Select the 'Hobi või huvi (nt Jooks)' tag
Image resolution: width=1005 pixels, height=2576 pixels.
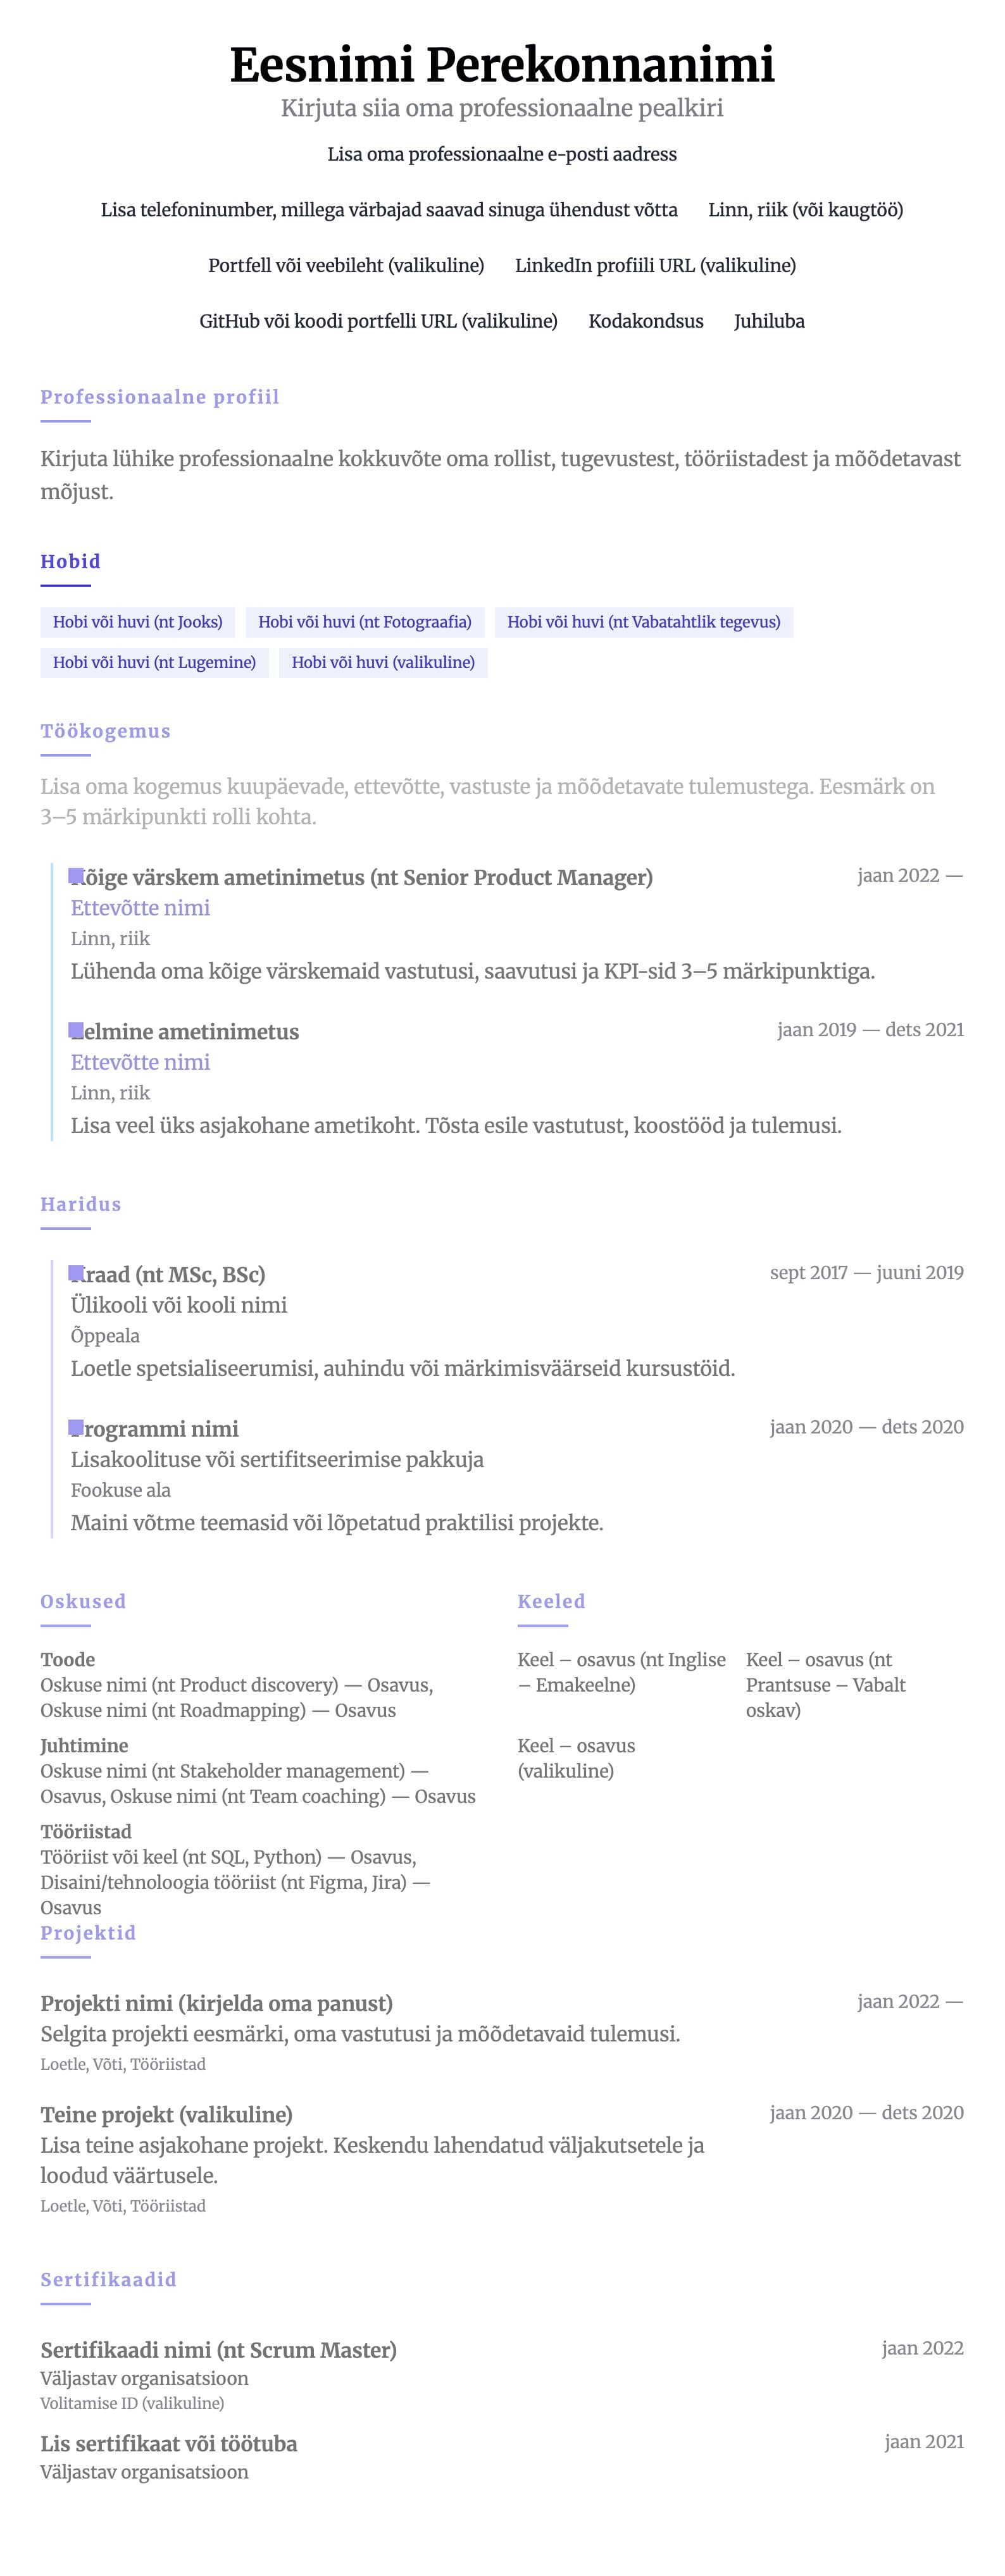click(x=138, y=622)
